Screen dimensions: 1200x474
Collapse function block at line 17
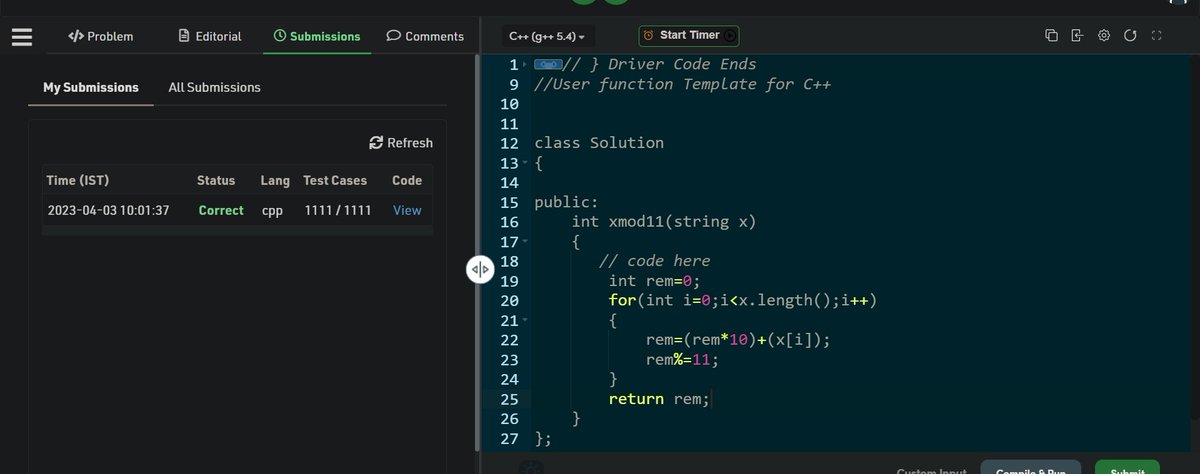(x=525, y=242)
